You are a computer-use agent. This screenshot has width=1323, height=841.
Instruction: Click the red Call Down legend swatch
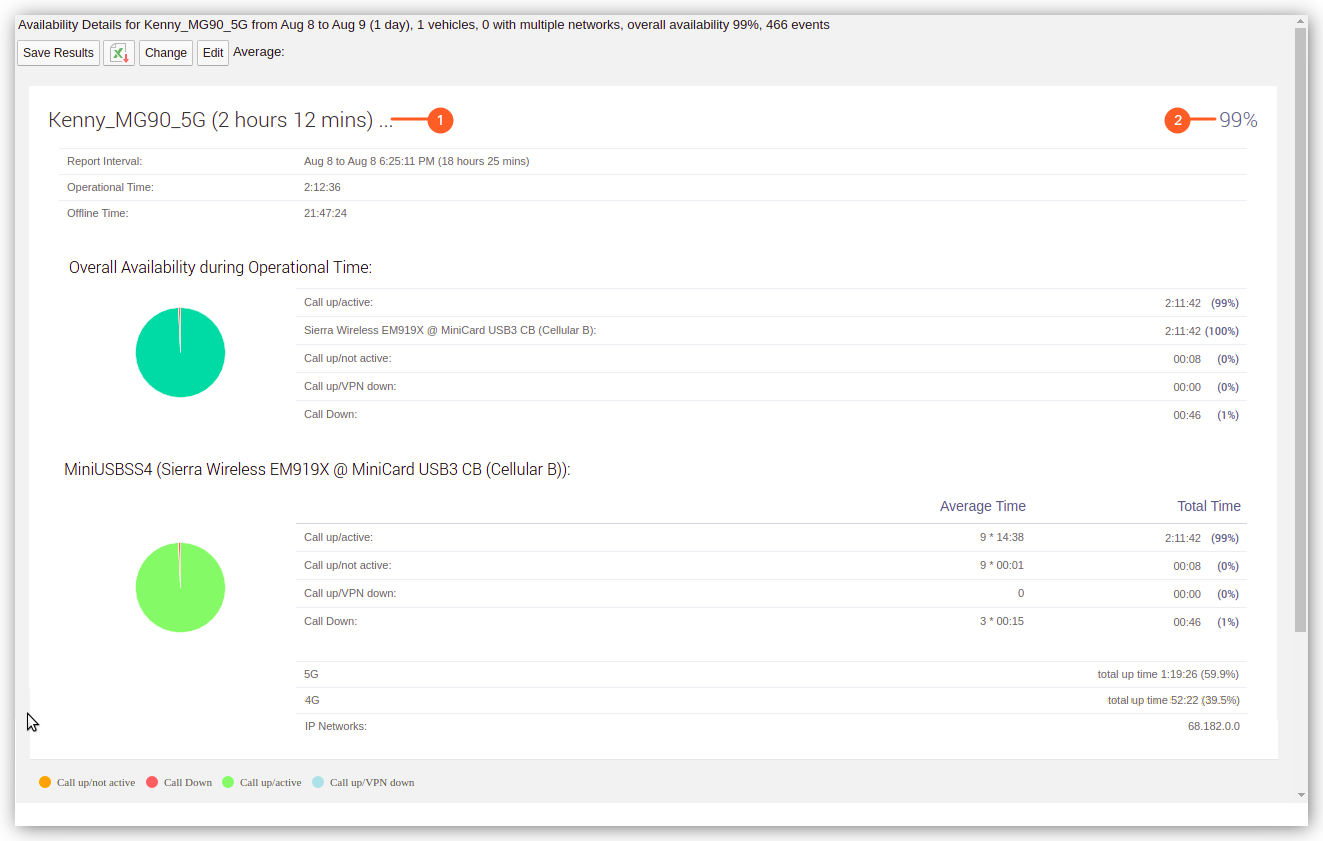(152, 782)
